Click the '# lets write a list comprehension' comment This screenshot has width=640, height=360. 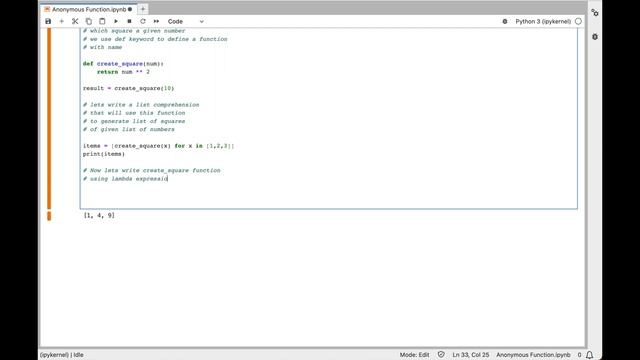141,104
